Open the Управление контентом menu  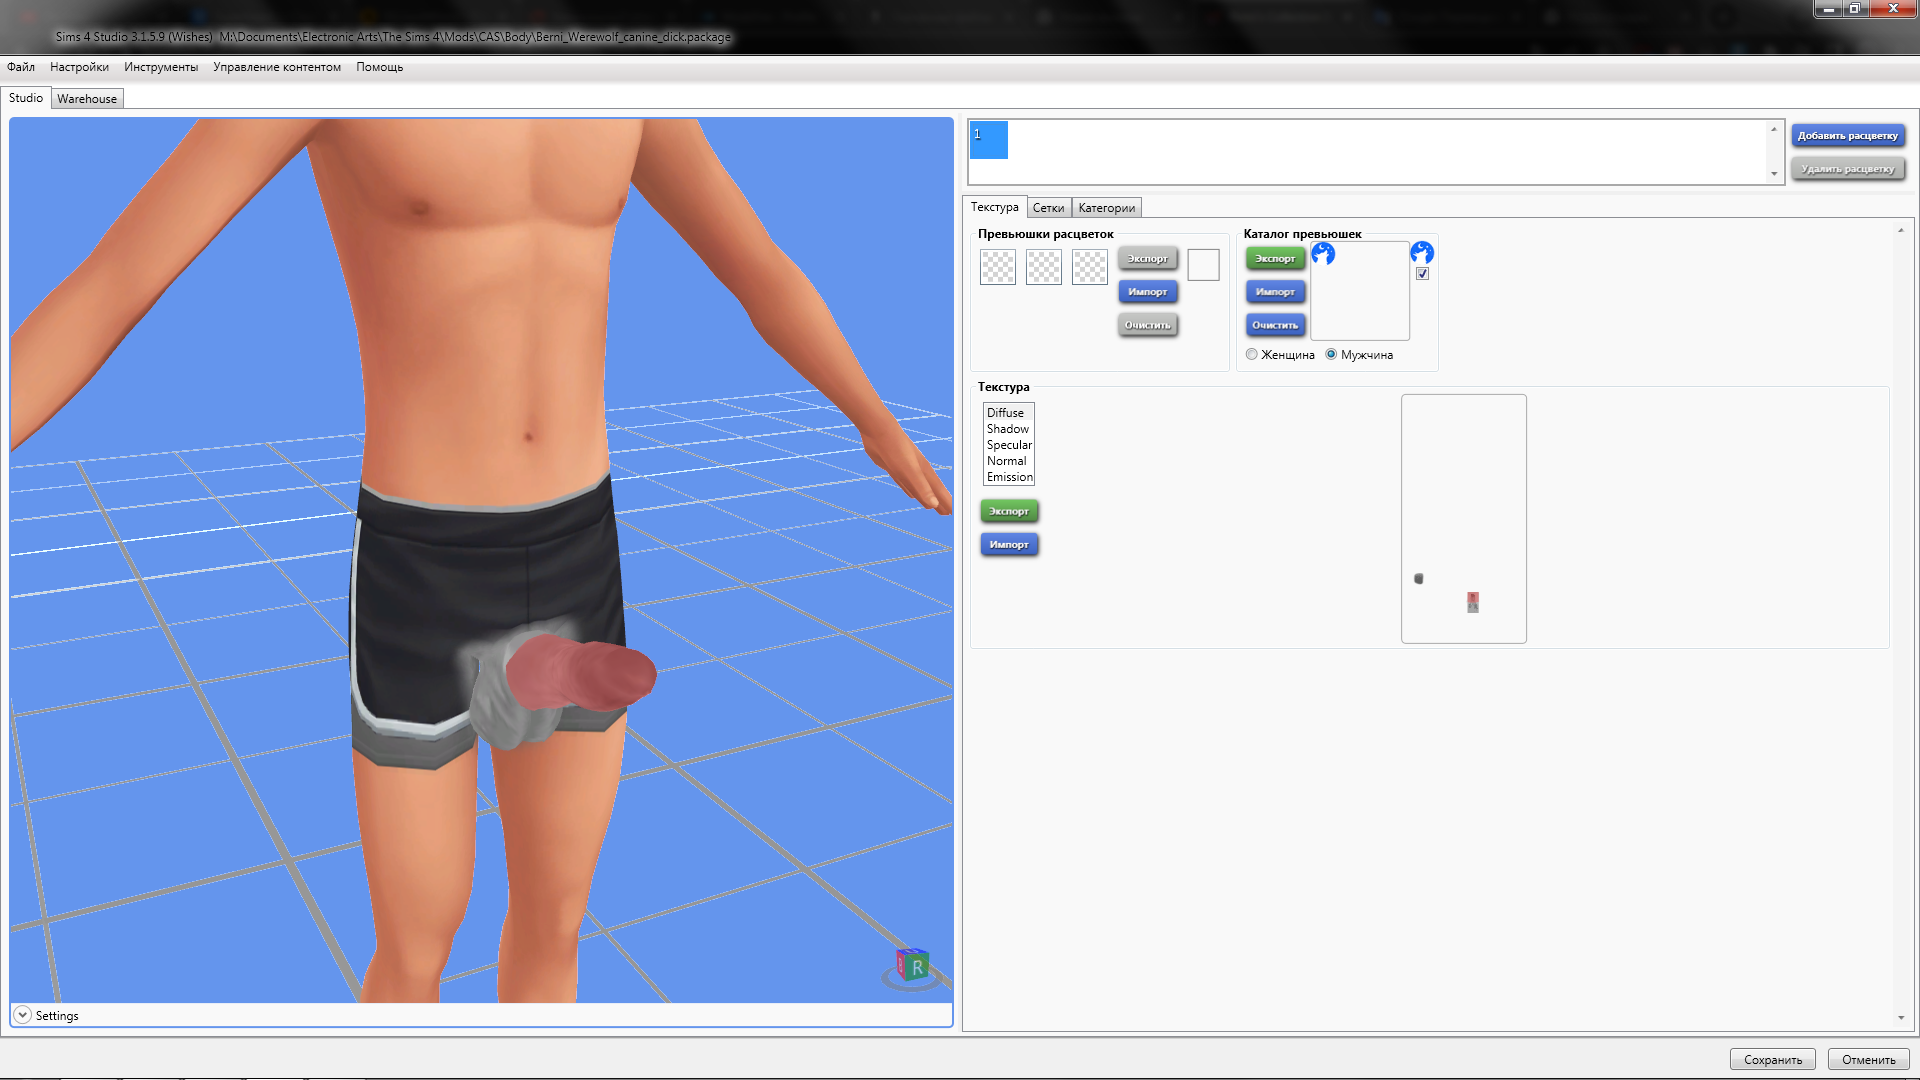(277, 67)
